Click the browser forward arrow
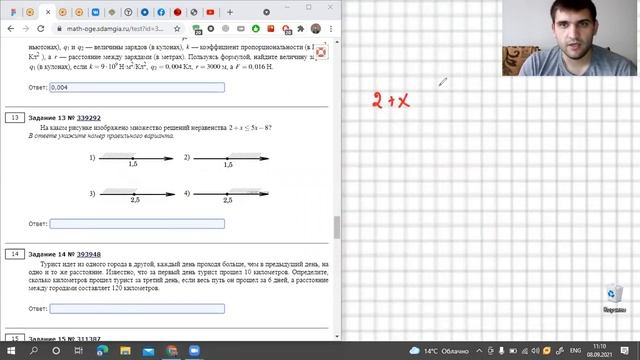The height and width of the screenshot is (360, 640). pos(25,29)
